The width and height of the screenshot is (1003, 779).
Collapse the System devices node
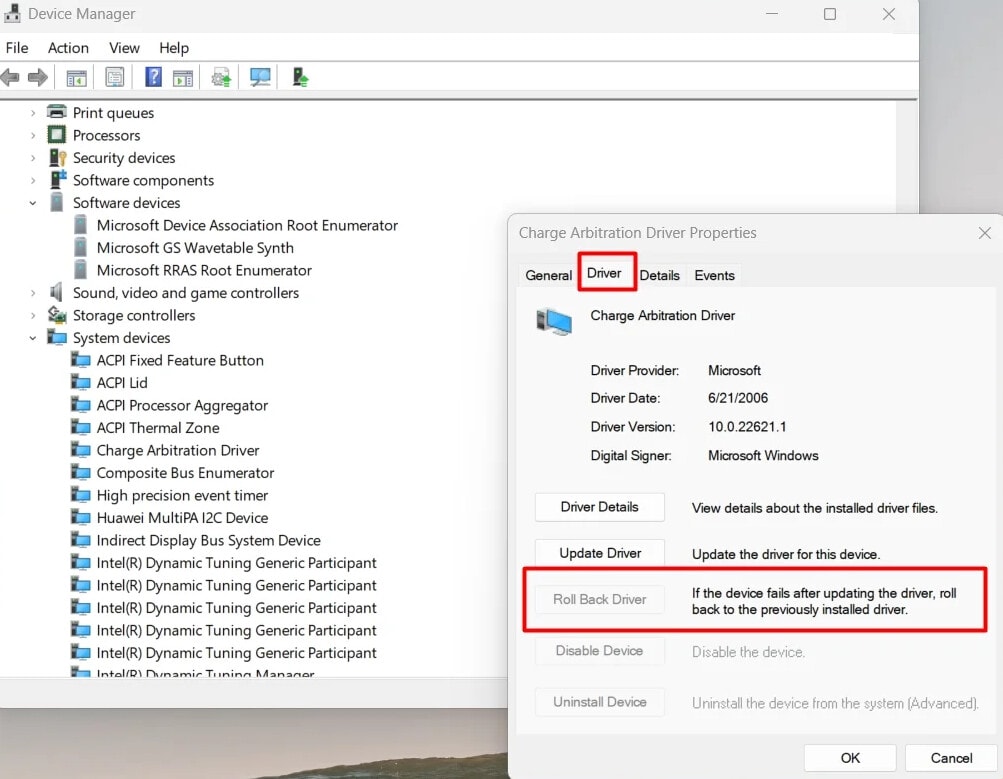(x=33, y=338)
